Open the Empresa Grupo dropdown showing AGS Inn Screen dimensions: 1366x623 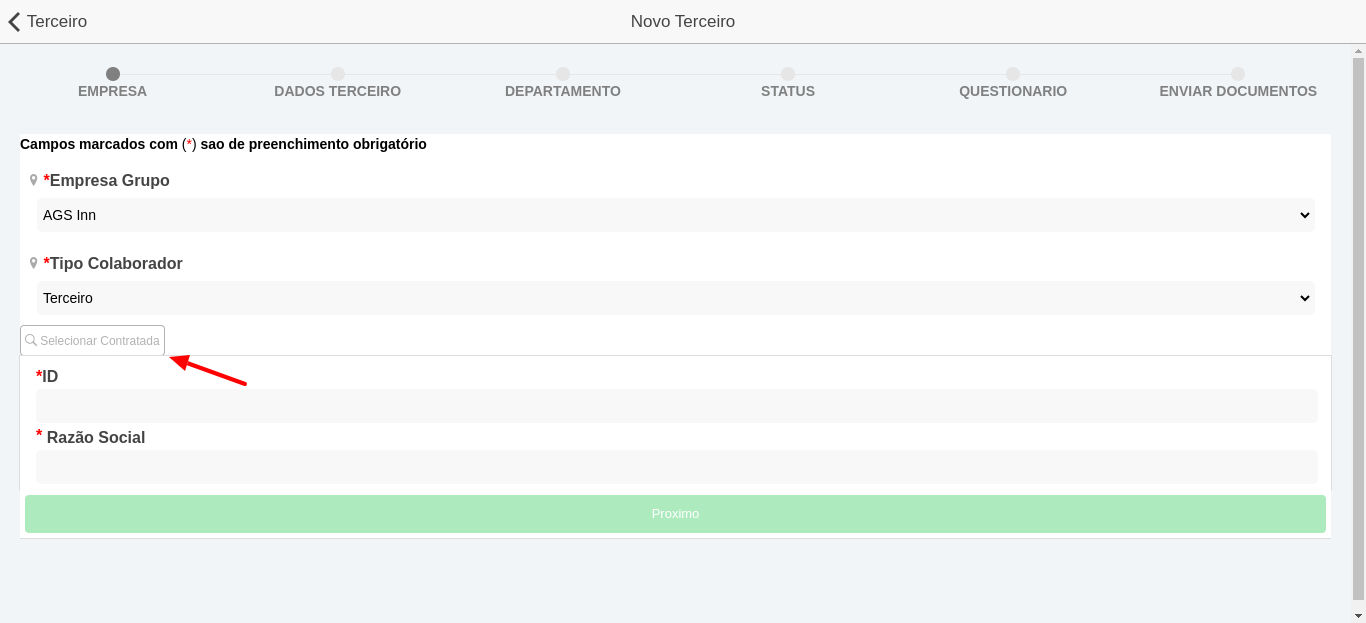coord(675,215)
